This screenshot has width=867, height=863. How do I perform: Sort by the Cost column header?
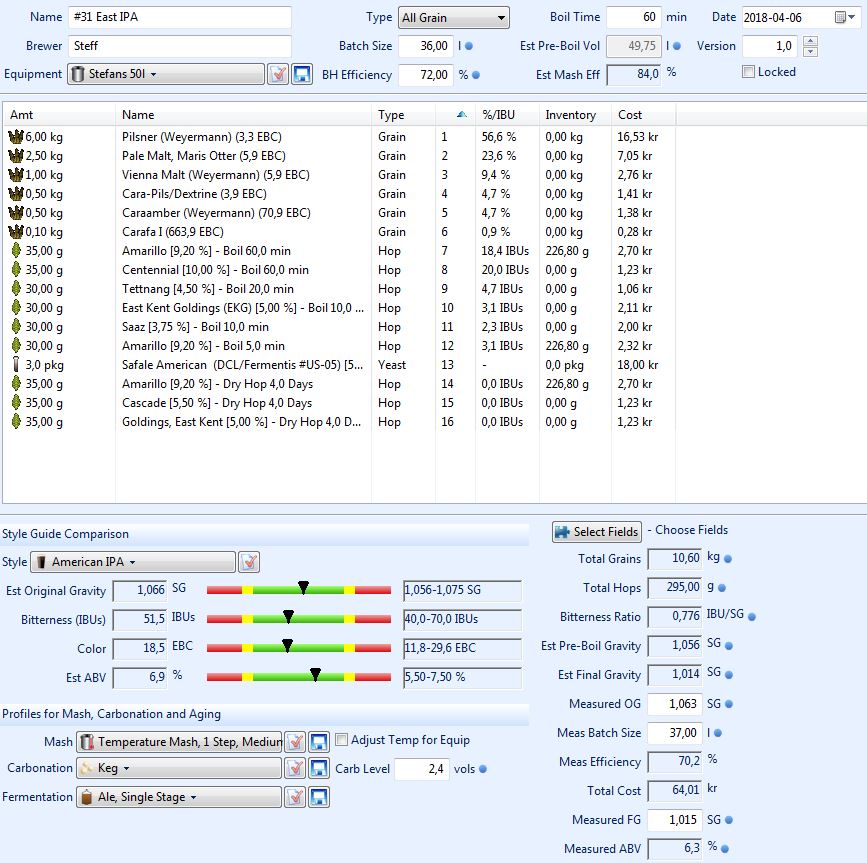tap(643, 114)
